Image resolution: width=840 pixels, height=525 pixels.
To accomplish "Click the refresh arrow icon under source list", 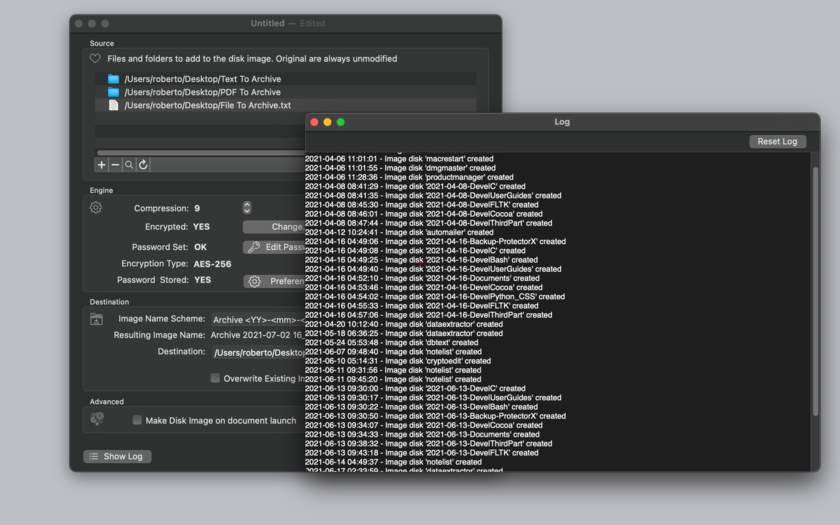I will pos(143,164).
